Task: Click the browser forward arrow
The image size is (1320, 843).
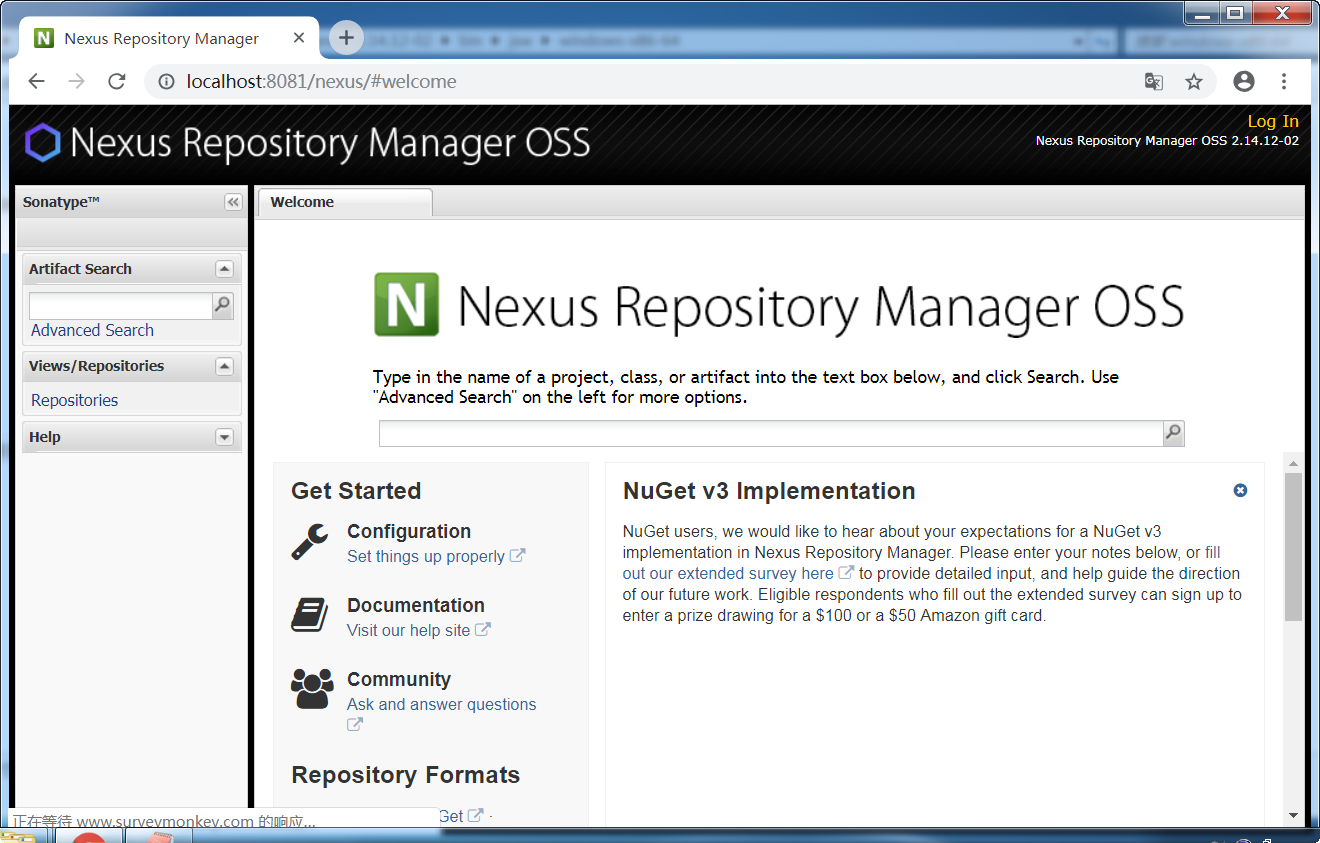Action: pos(77,82)
